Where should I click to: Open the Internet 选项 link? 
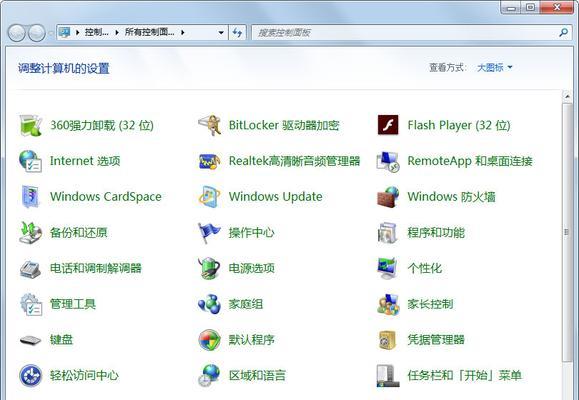(x=85, y=161)
